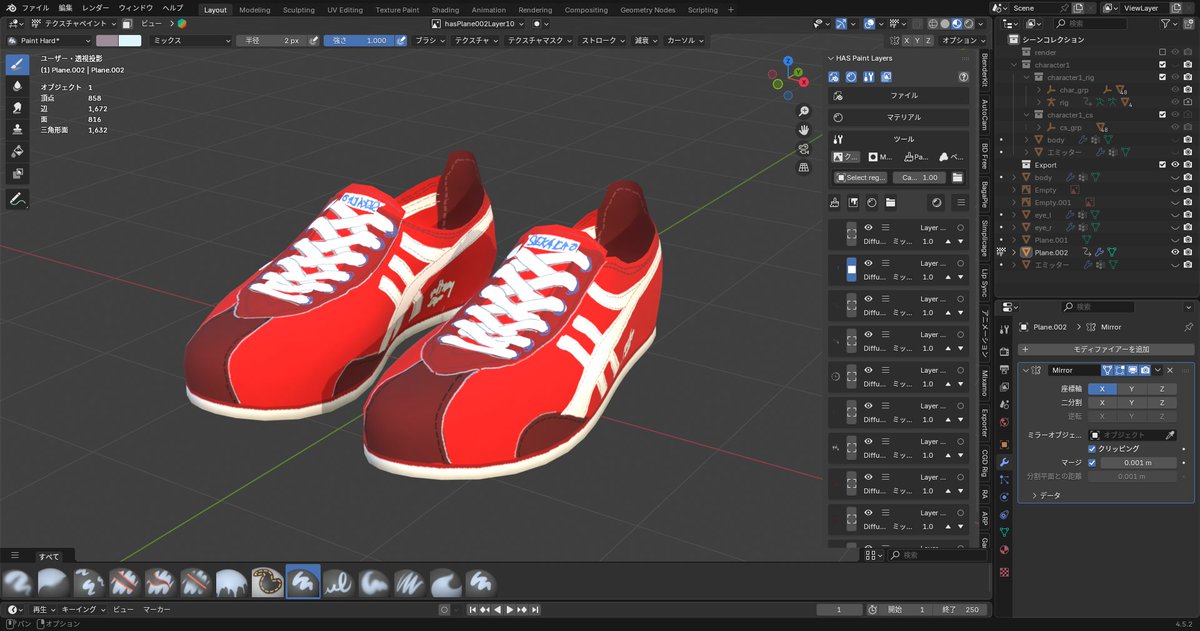Toggle Mirror modifier edit mode display icon
Screen dimensions: 1200x631
coord(1120,370)
